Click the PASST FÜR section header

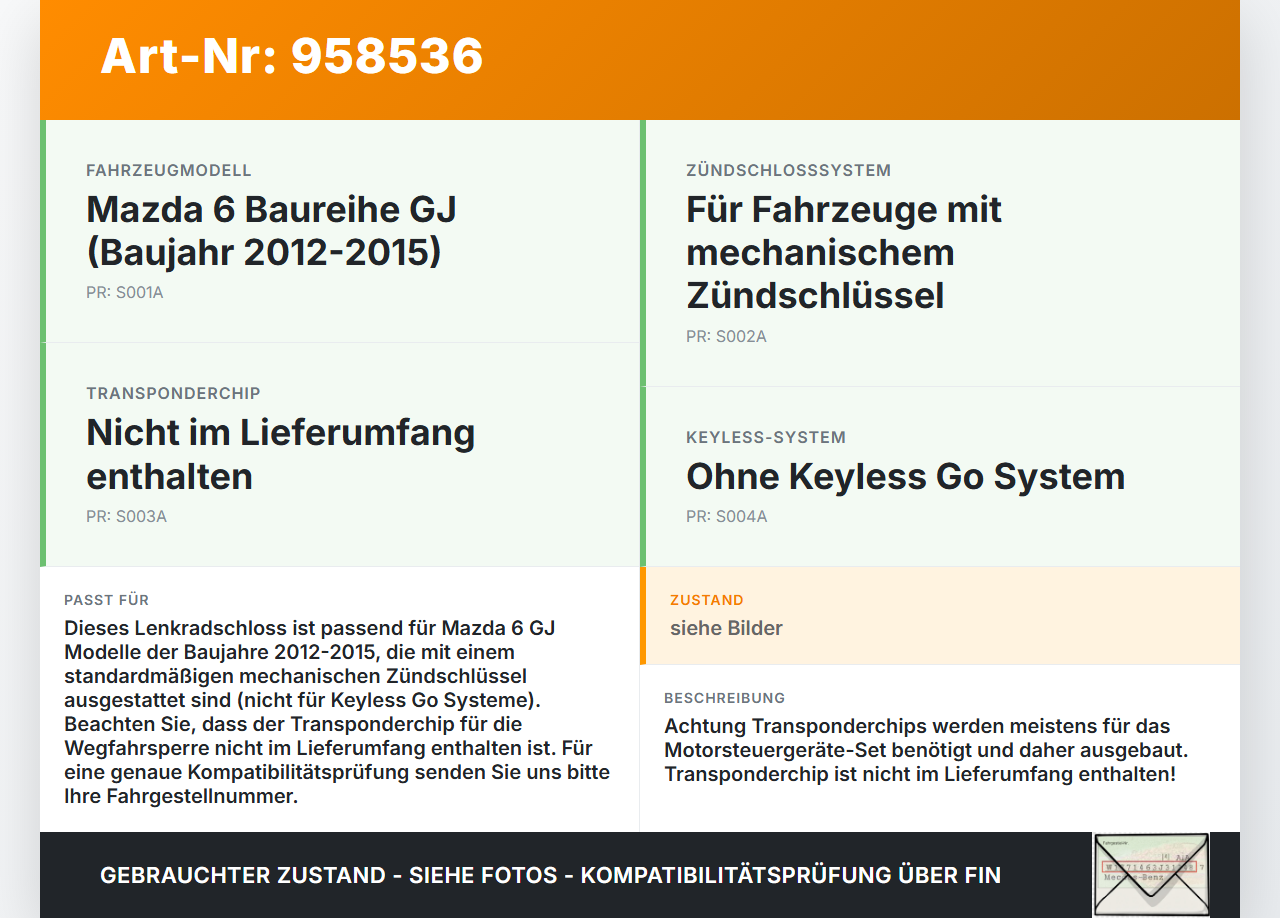[x=107, y=600]
